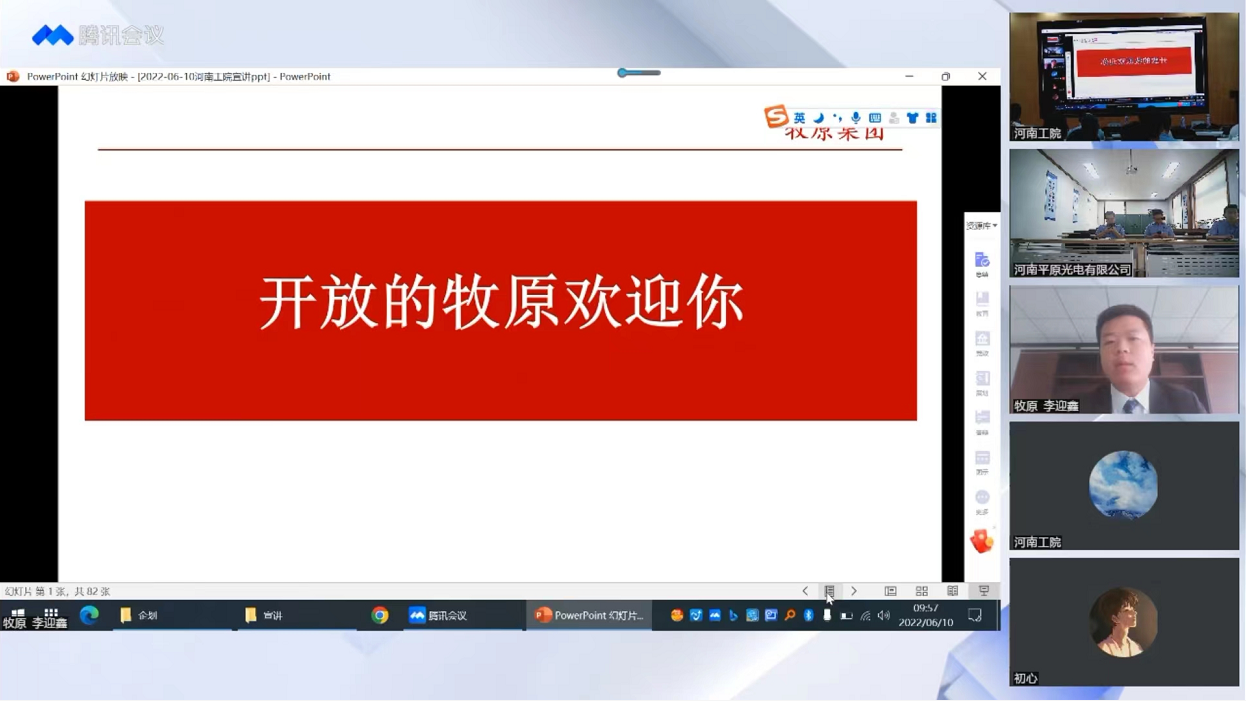Open the Sogou soft keyboard icon
Screen dimensions: 1246x701
[875, 118]
